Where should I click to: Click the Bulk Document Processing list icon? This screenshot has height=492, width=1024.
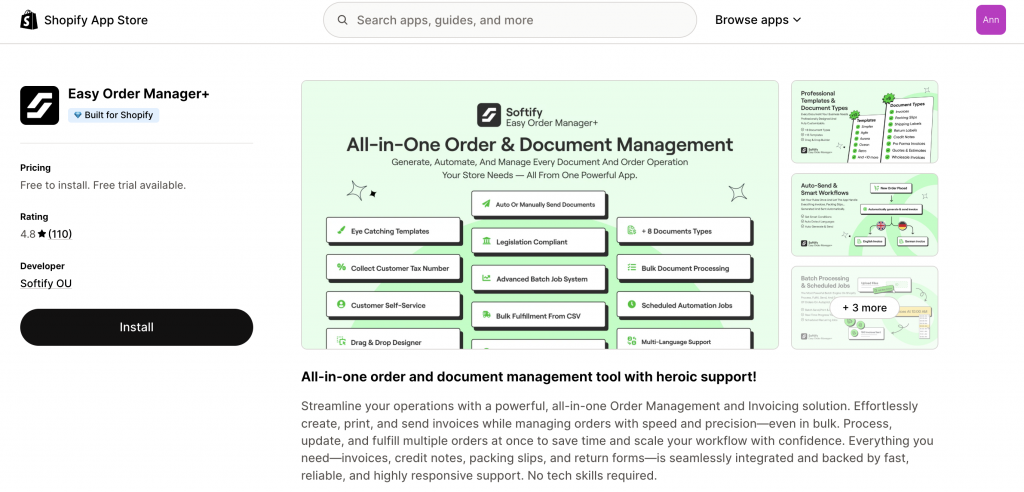coord(632,267)
